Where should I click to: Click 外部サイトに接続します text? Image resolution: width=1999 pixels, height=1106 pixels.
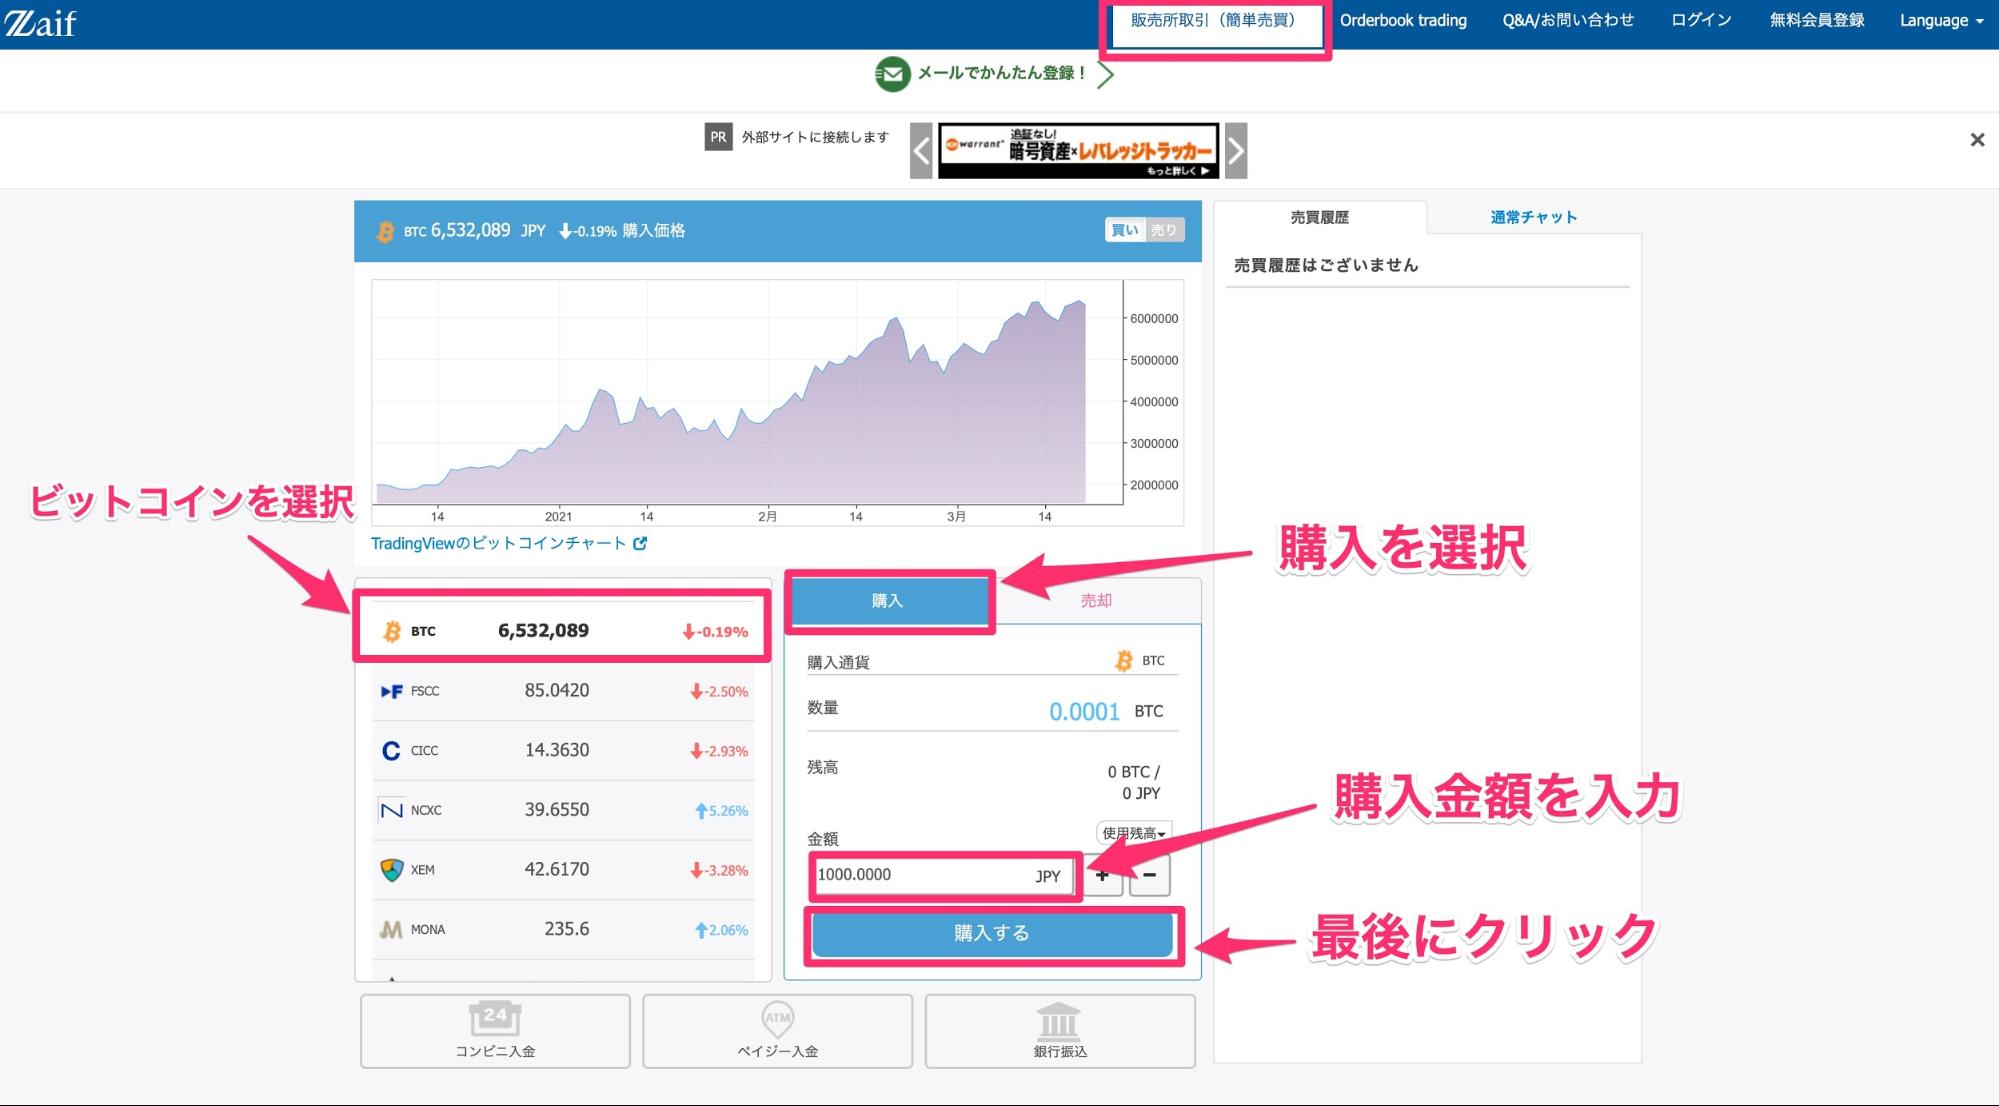tap(815, 138)
